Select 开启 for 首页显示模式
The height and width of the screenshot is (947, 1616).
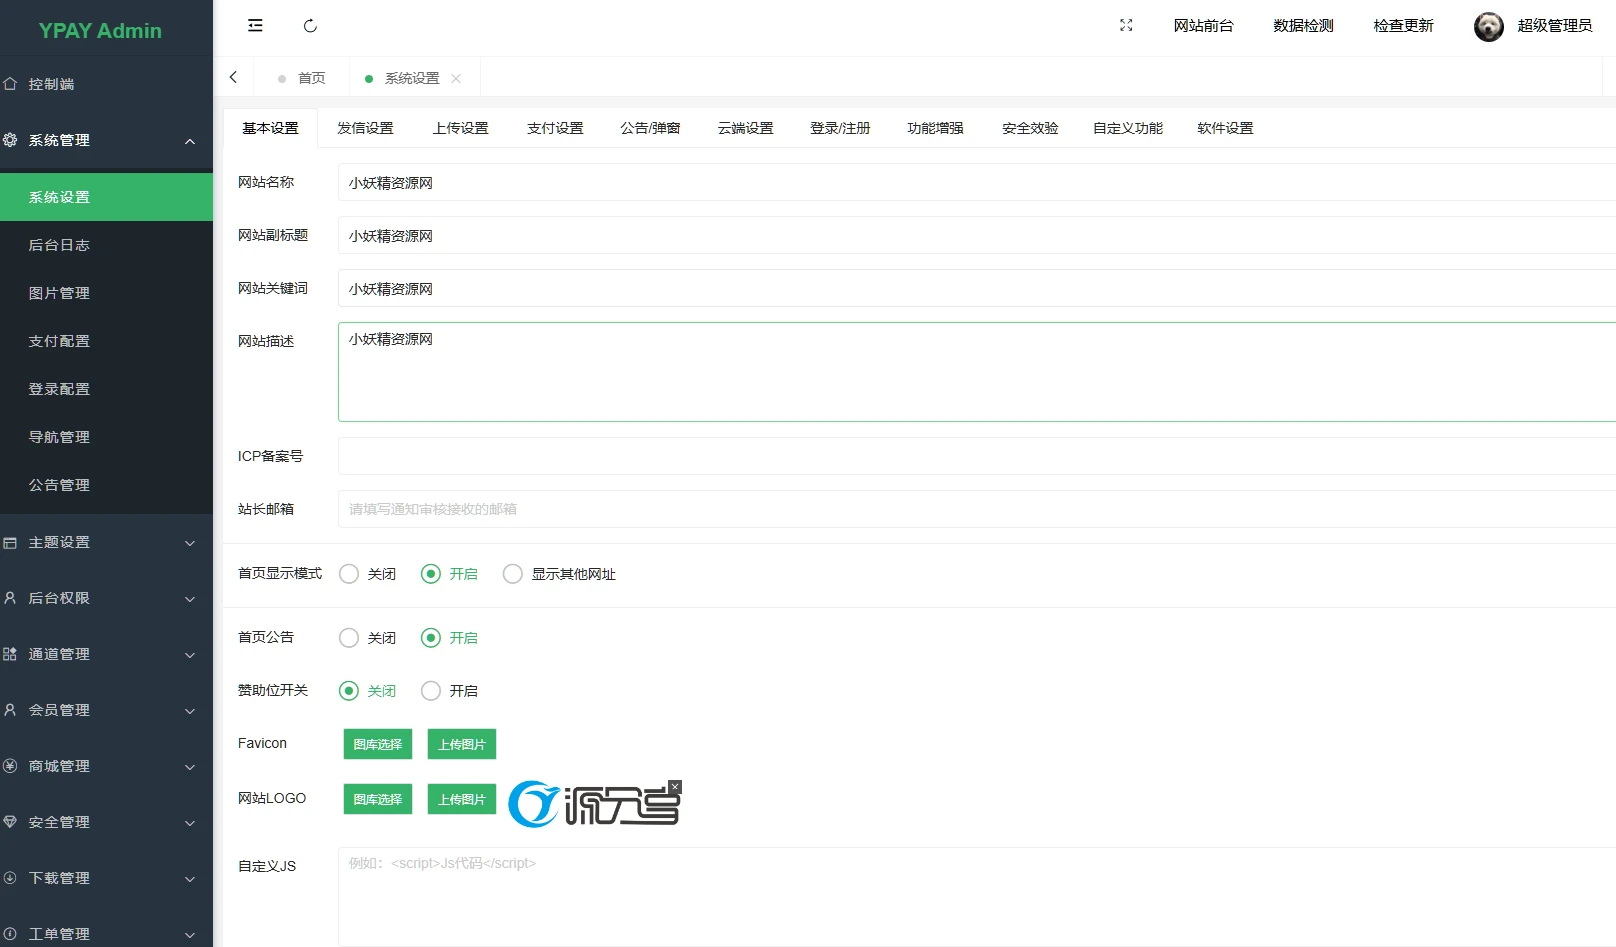449,574
